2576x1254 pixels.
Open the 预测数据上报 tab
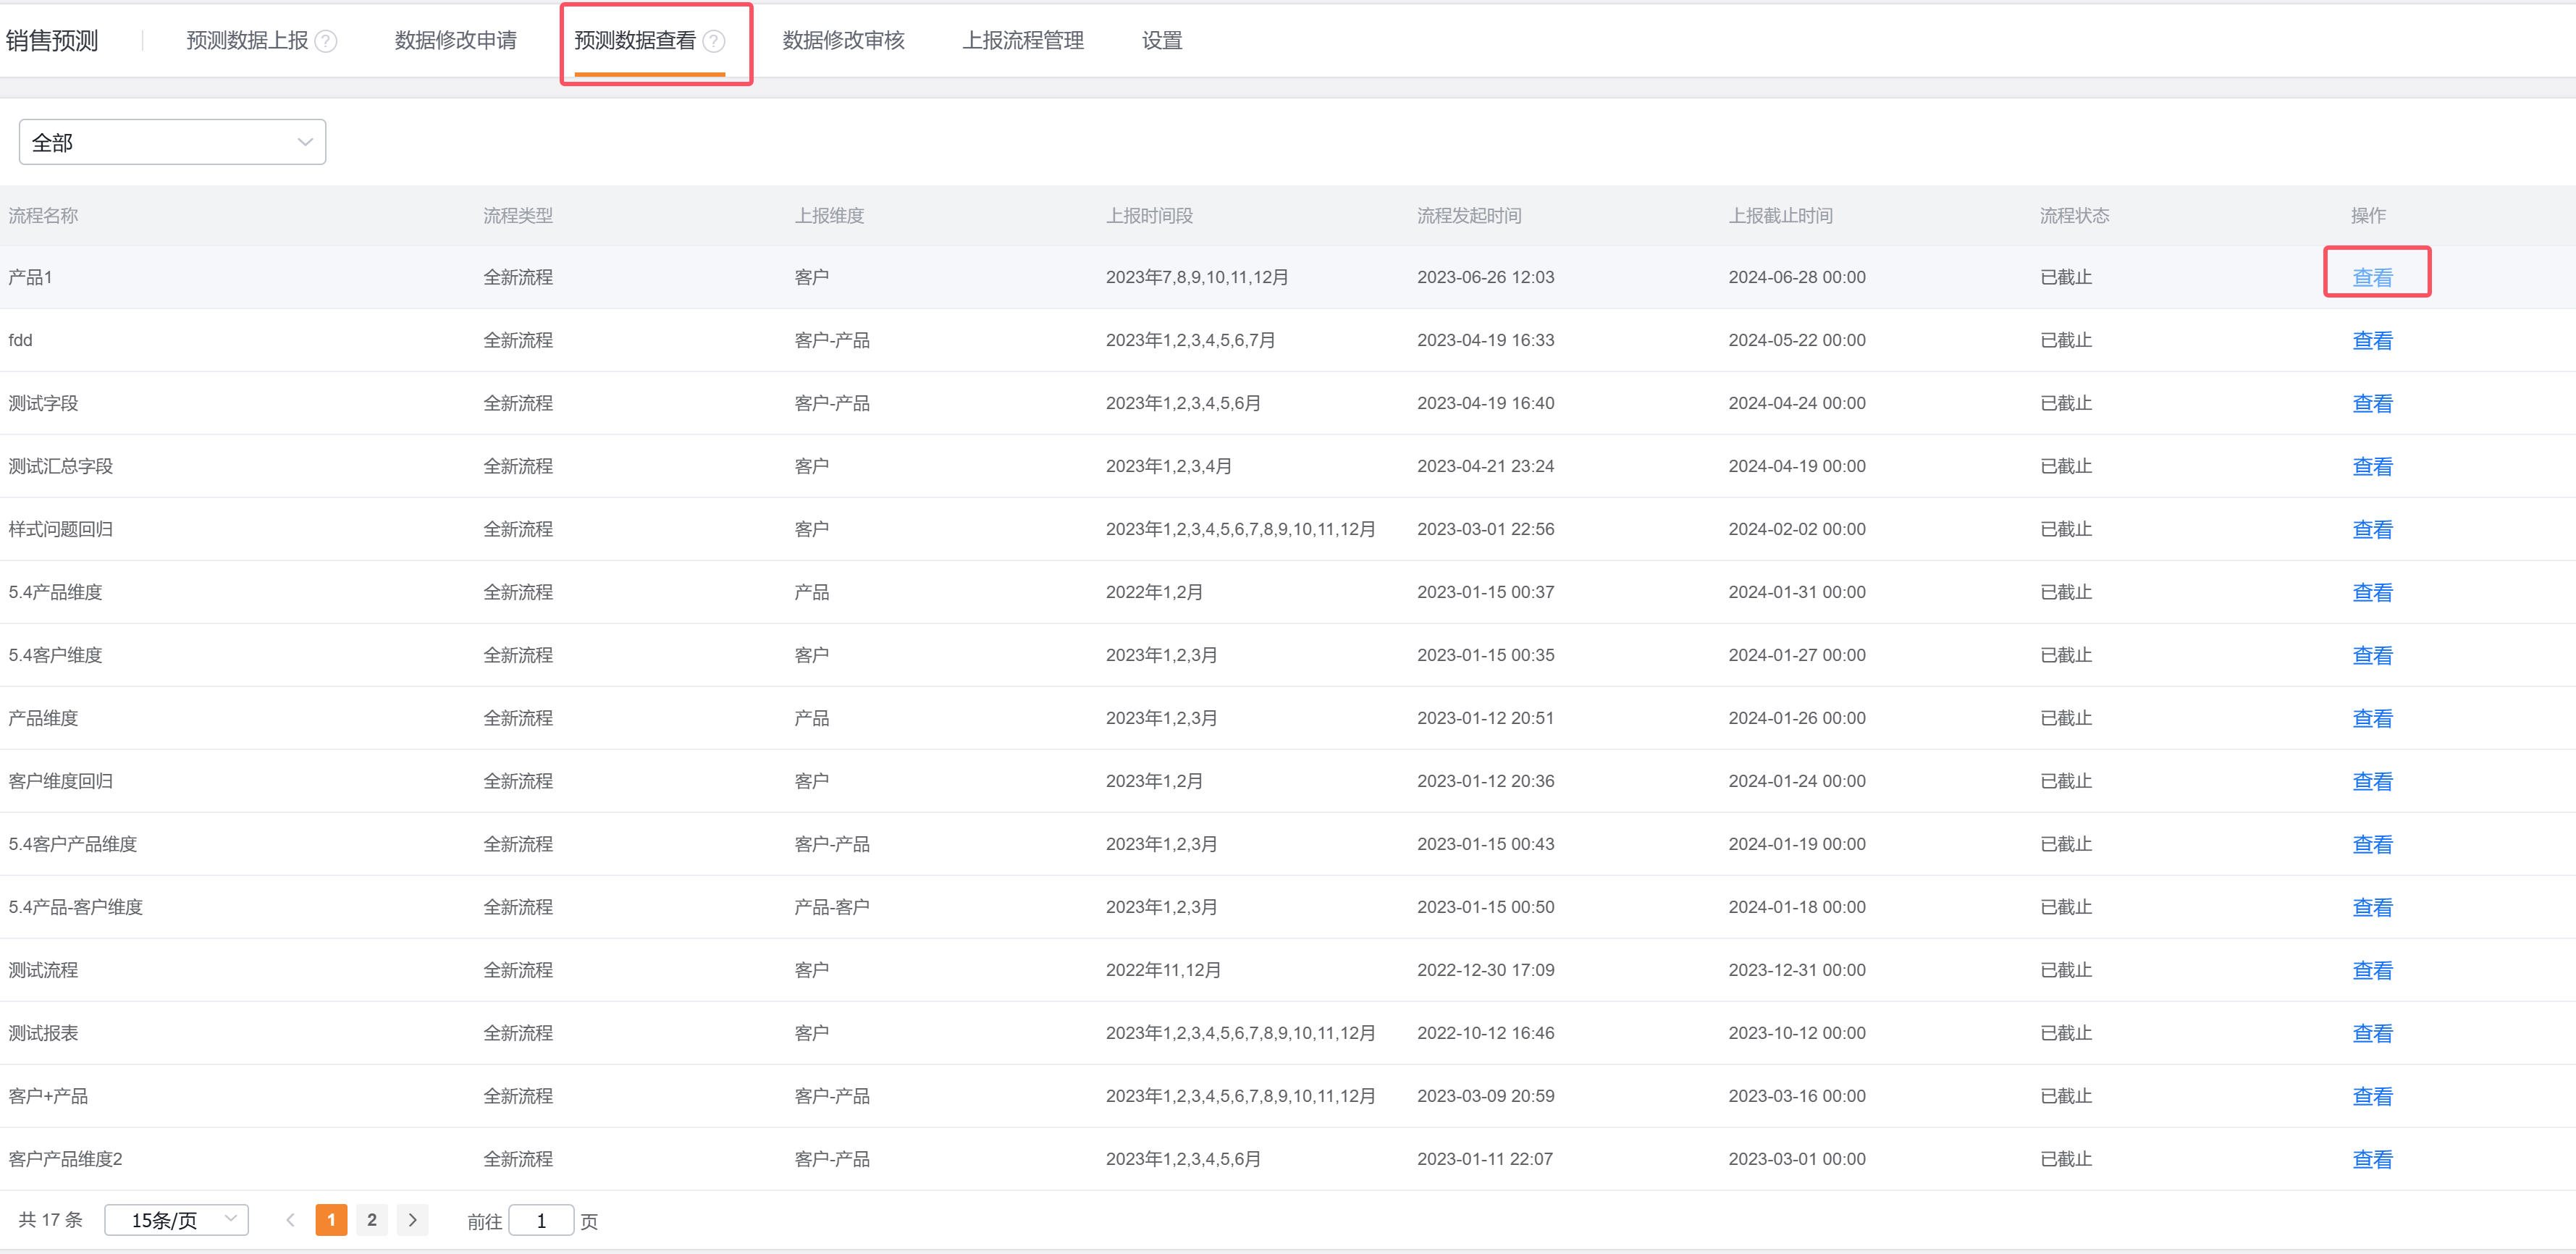[x=247, y=41]
